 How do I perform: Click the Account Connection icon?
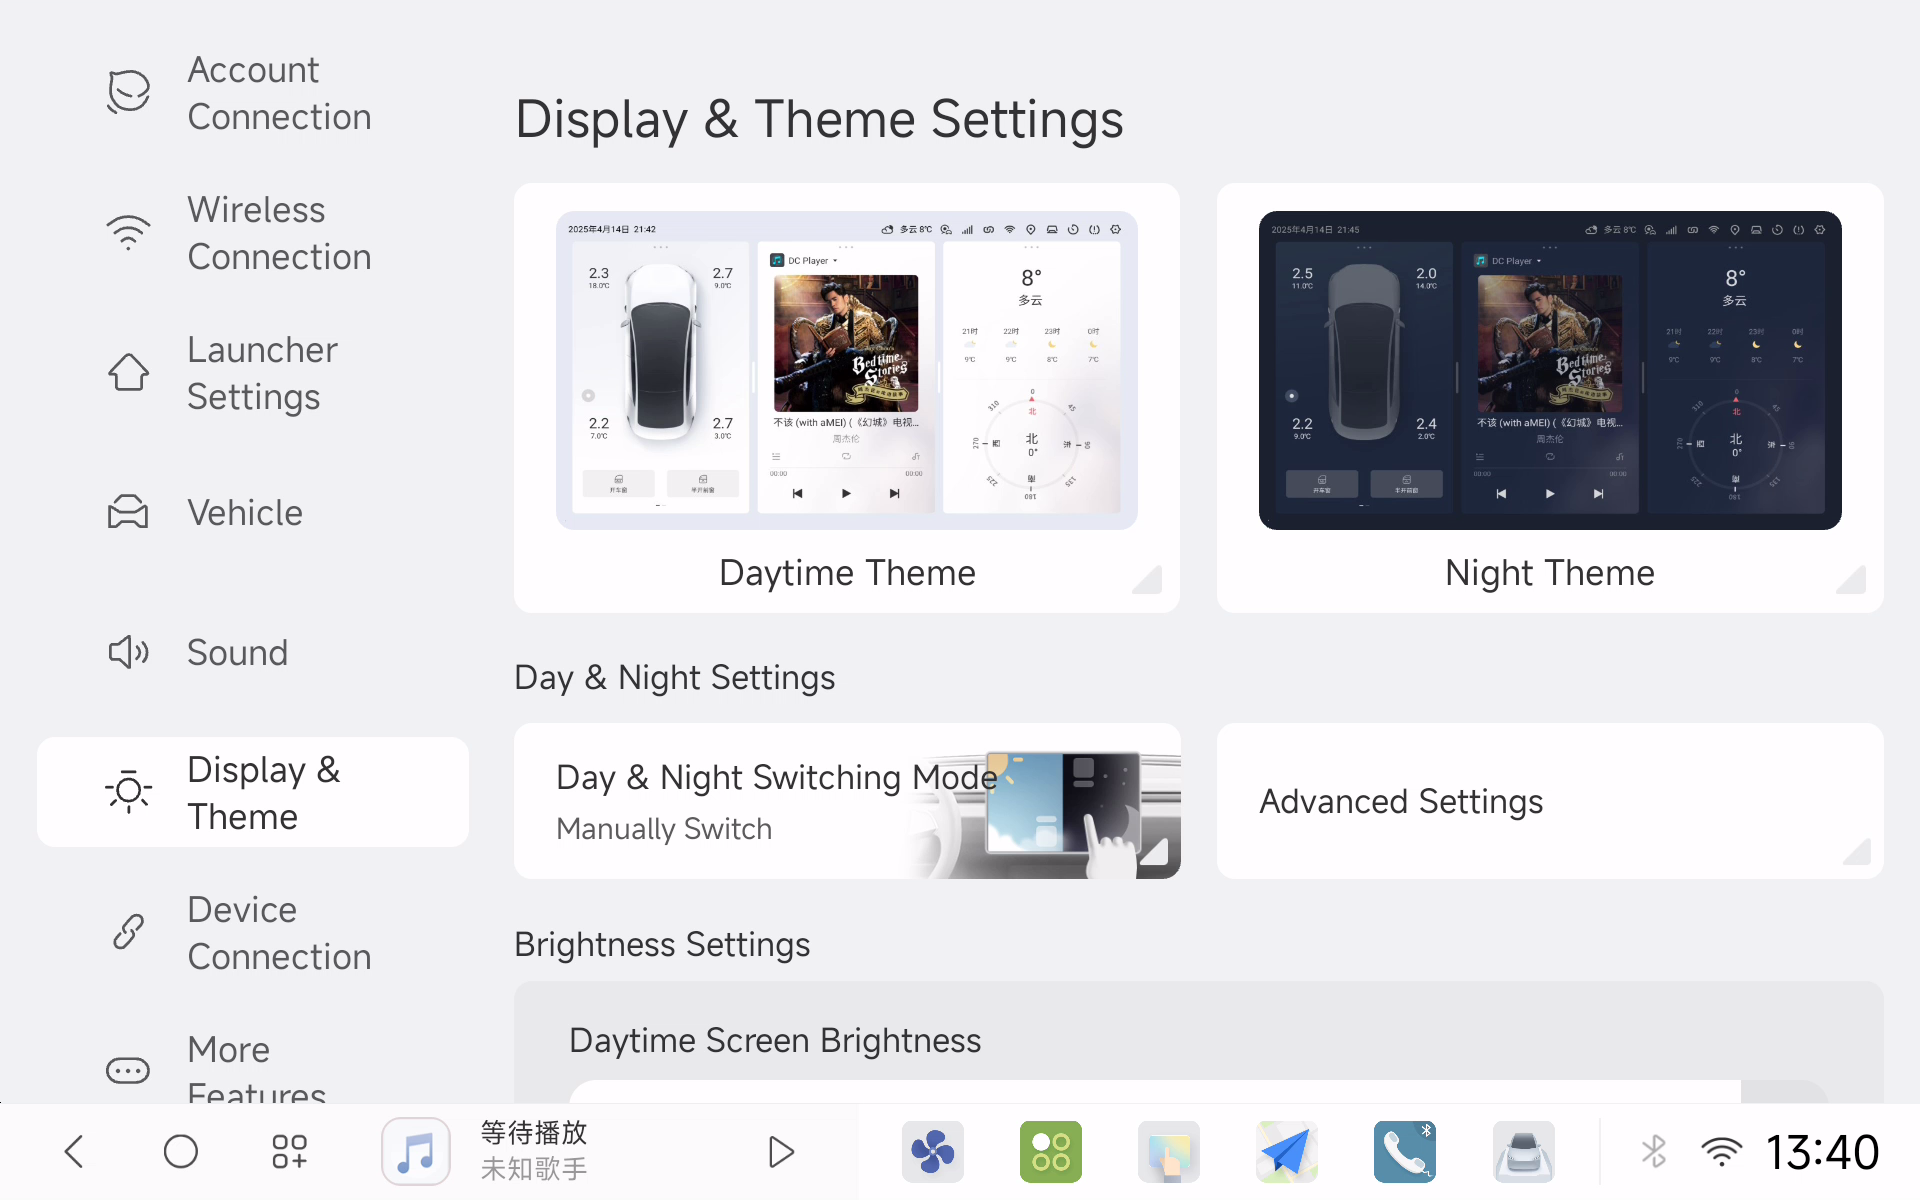[129, 92]
